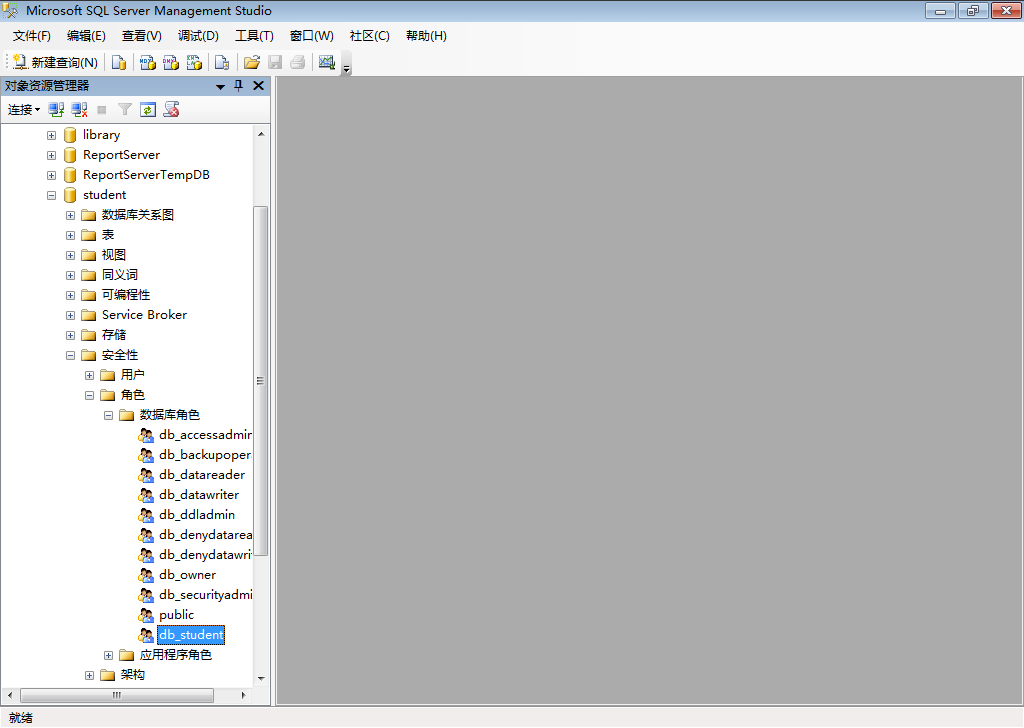Click the tree's vertical scrollbar down arrow
This screenshot has height=728, width=1024.
261,678
